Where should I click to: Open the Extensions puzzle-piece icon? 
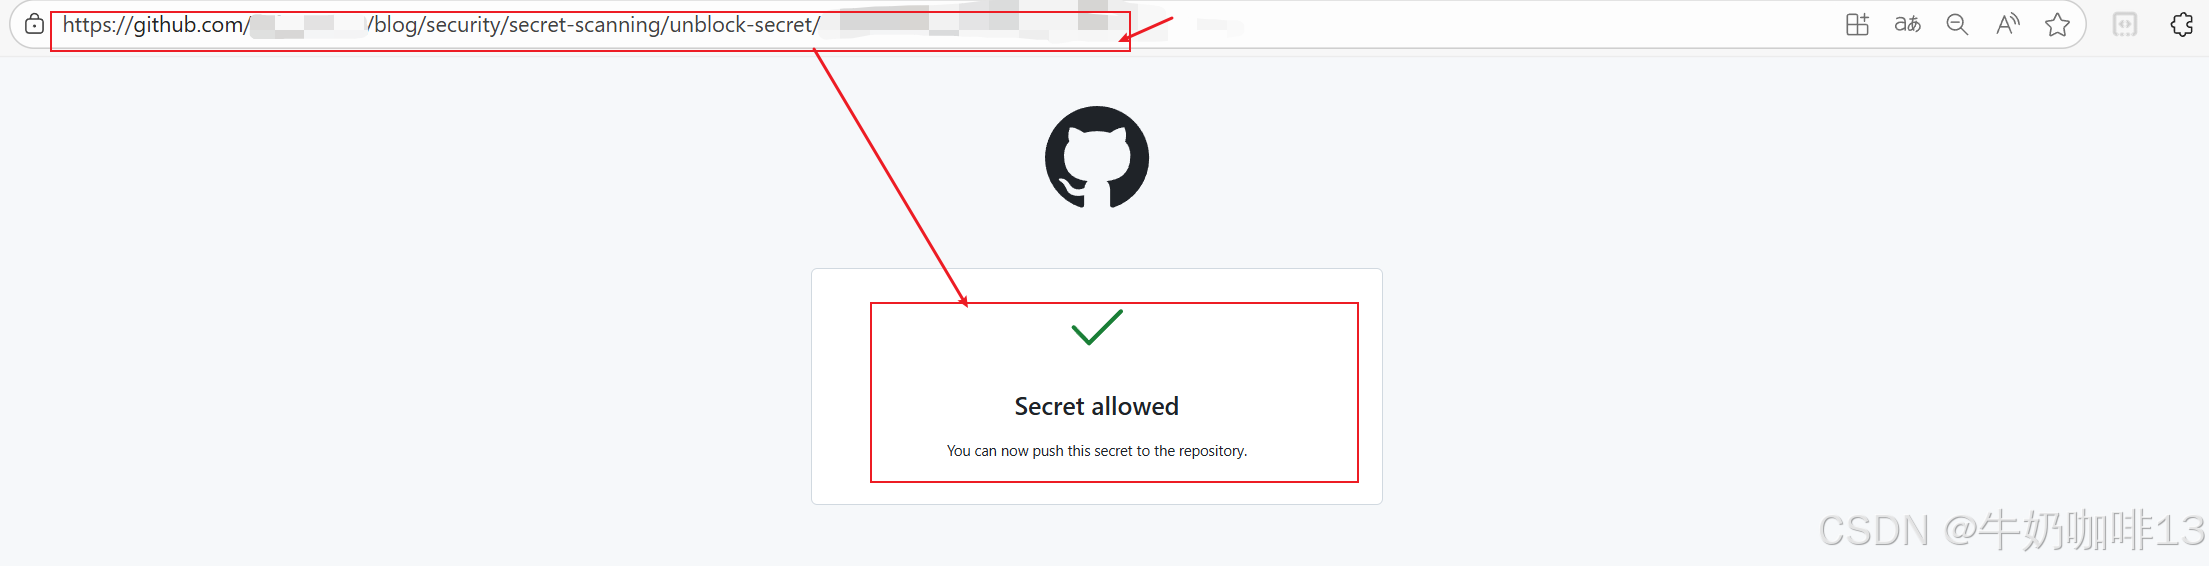(2182, 25)
